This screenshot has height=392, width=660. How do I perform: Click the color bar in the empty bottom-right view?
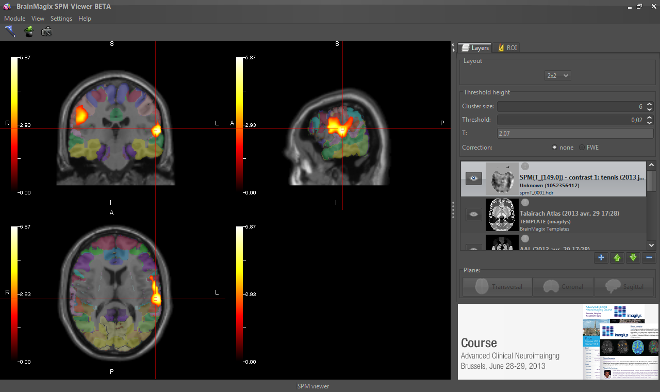pyautogui.click(x=240, y=294)
